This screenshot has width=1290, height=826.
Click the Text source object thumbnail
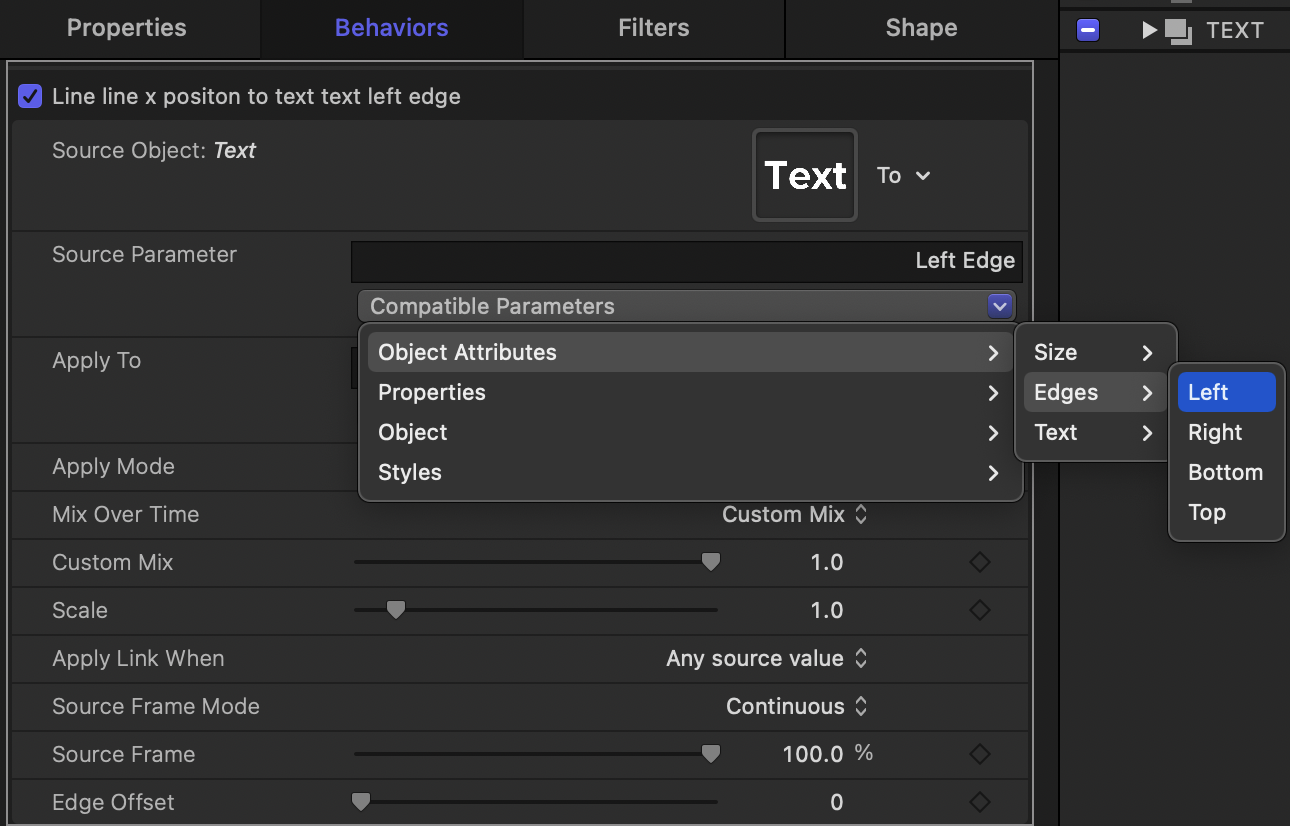pos(805,175)
